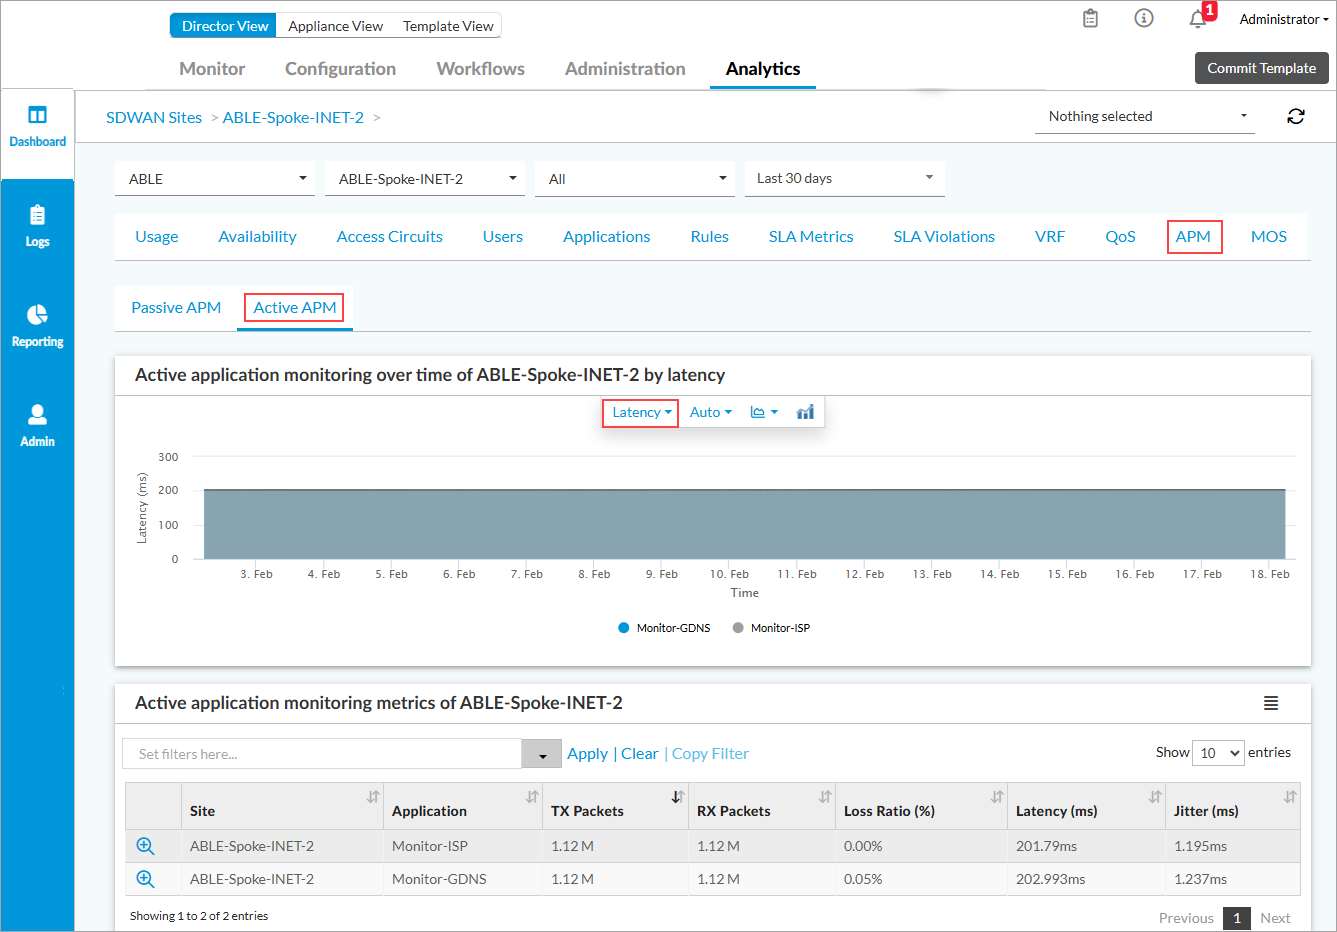This screenshot has height=932, width=1337.
Task: Click the info circle icon in header
Action: pos(1144,19)
